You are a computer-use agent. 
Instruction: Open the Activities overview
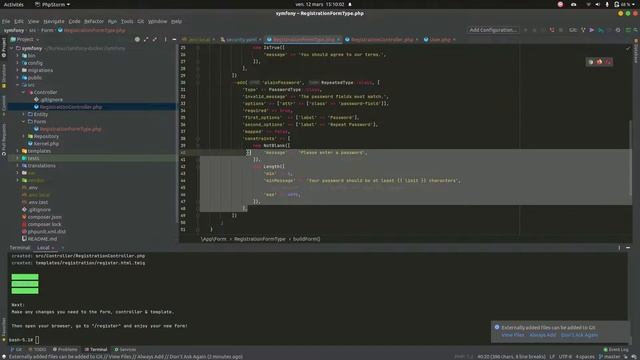click(13, 4)
